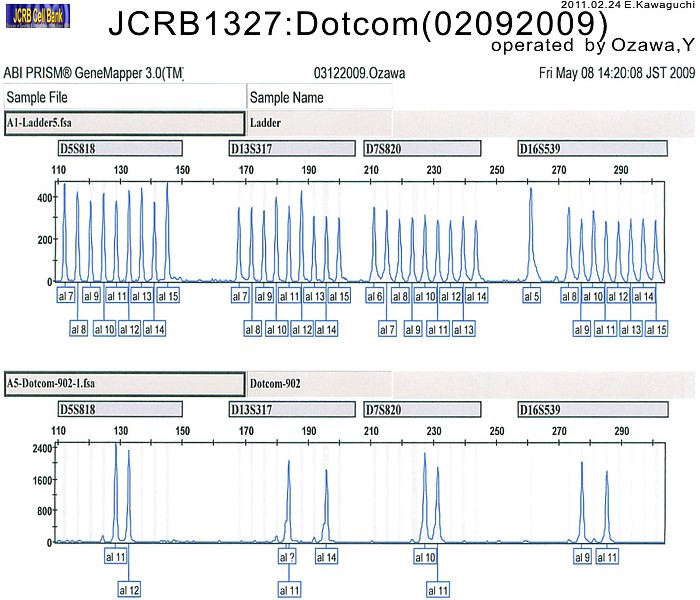Click the isolated allele 5 peak in Ladder D16S539
This screenshot has height=600, width=700.
click(531, 237)
